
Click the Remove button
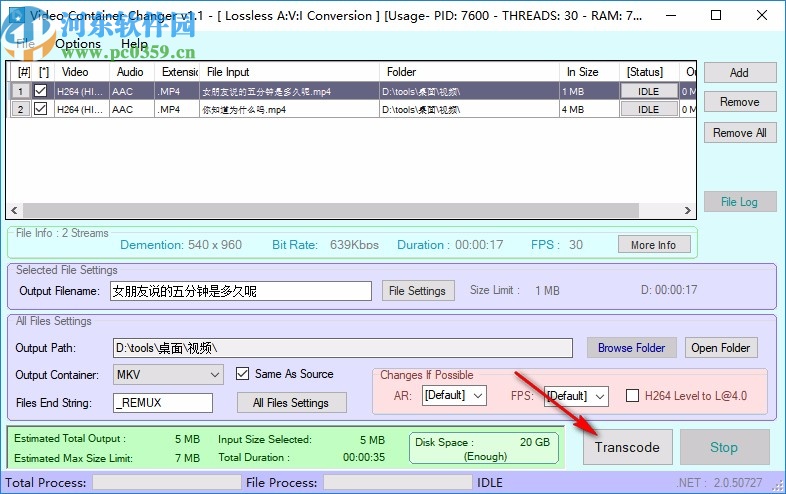click(x=739, y=102)
